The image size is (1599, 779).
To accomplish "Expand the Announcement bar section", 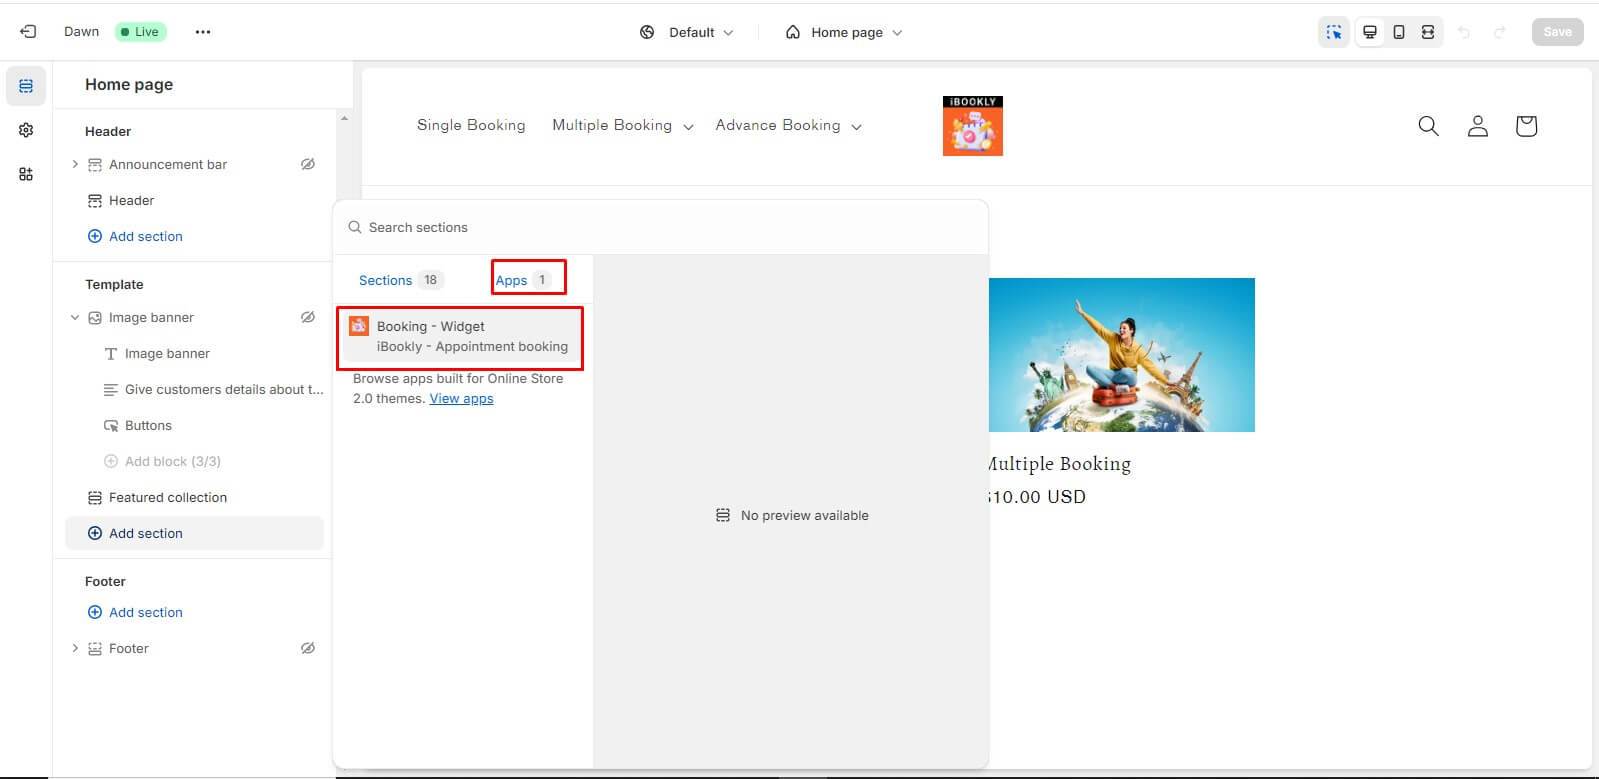I will pyautogui.click(x=75, y=164).
